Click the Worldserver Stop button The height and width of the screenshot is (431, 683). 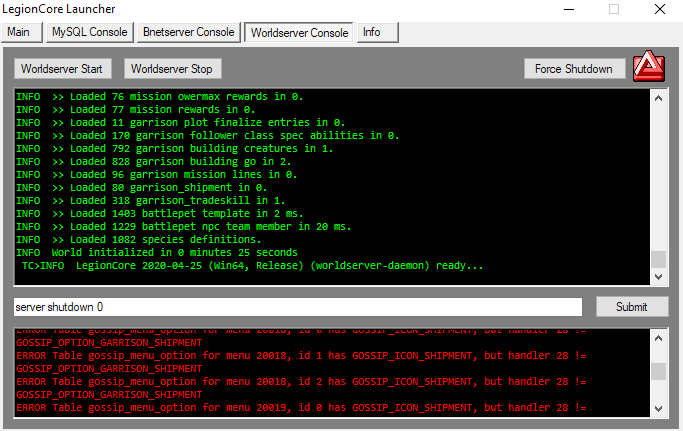coord(172,69)
